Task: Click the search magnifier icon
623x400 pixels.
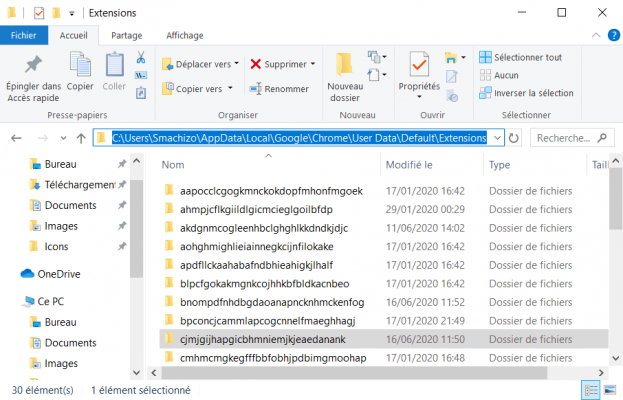Action: click(602, 138)
